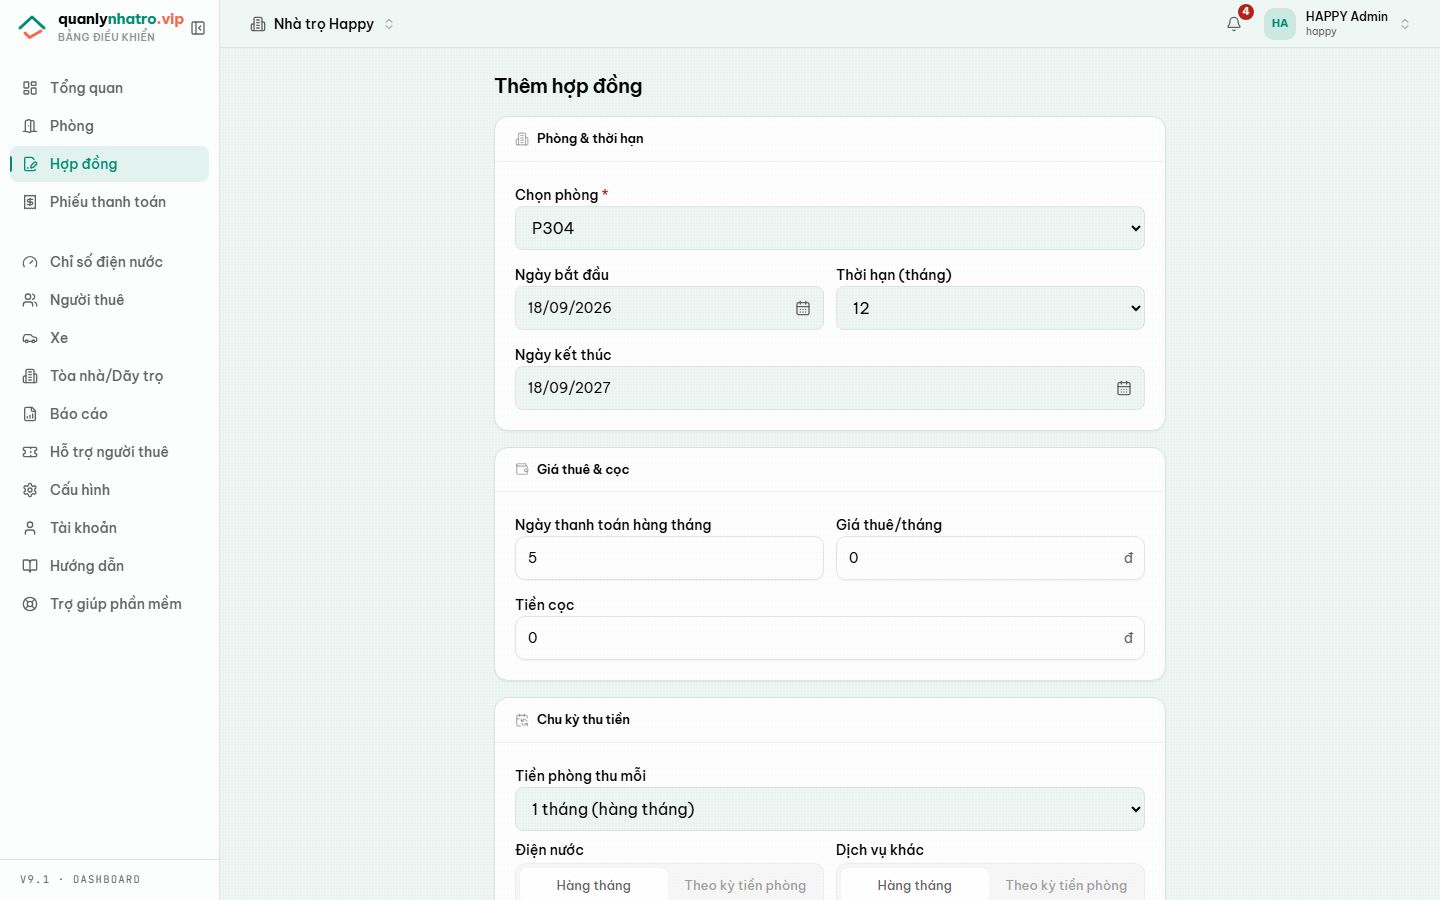Click the Tổng quan dashboard icon

point(30,88)
